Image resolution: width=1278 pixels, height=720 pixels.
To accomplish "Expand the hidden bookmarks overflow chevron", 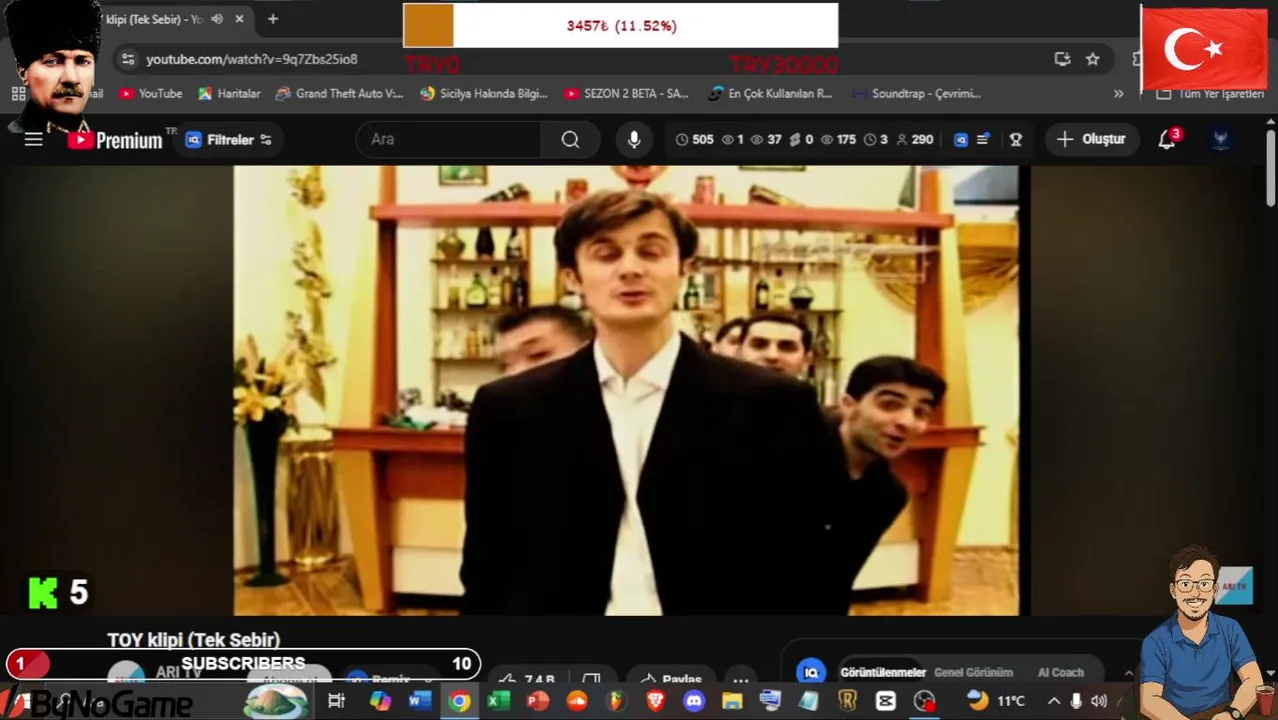I will click(1118, 93).
